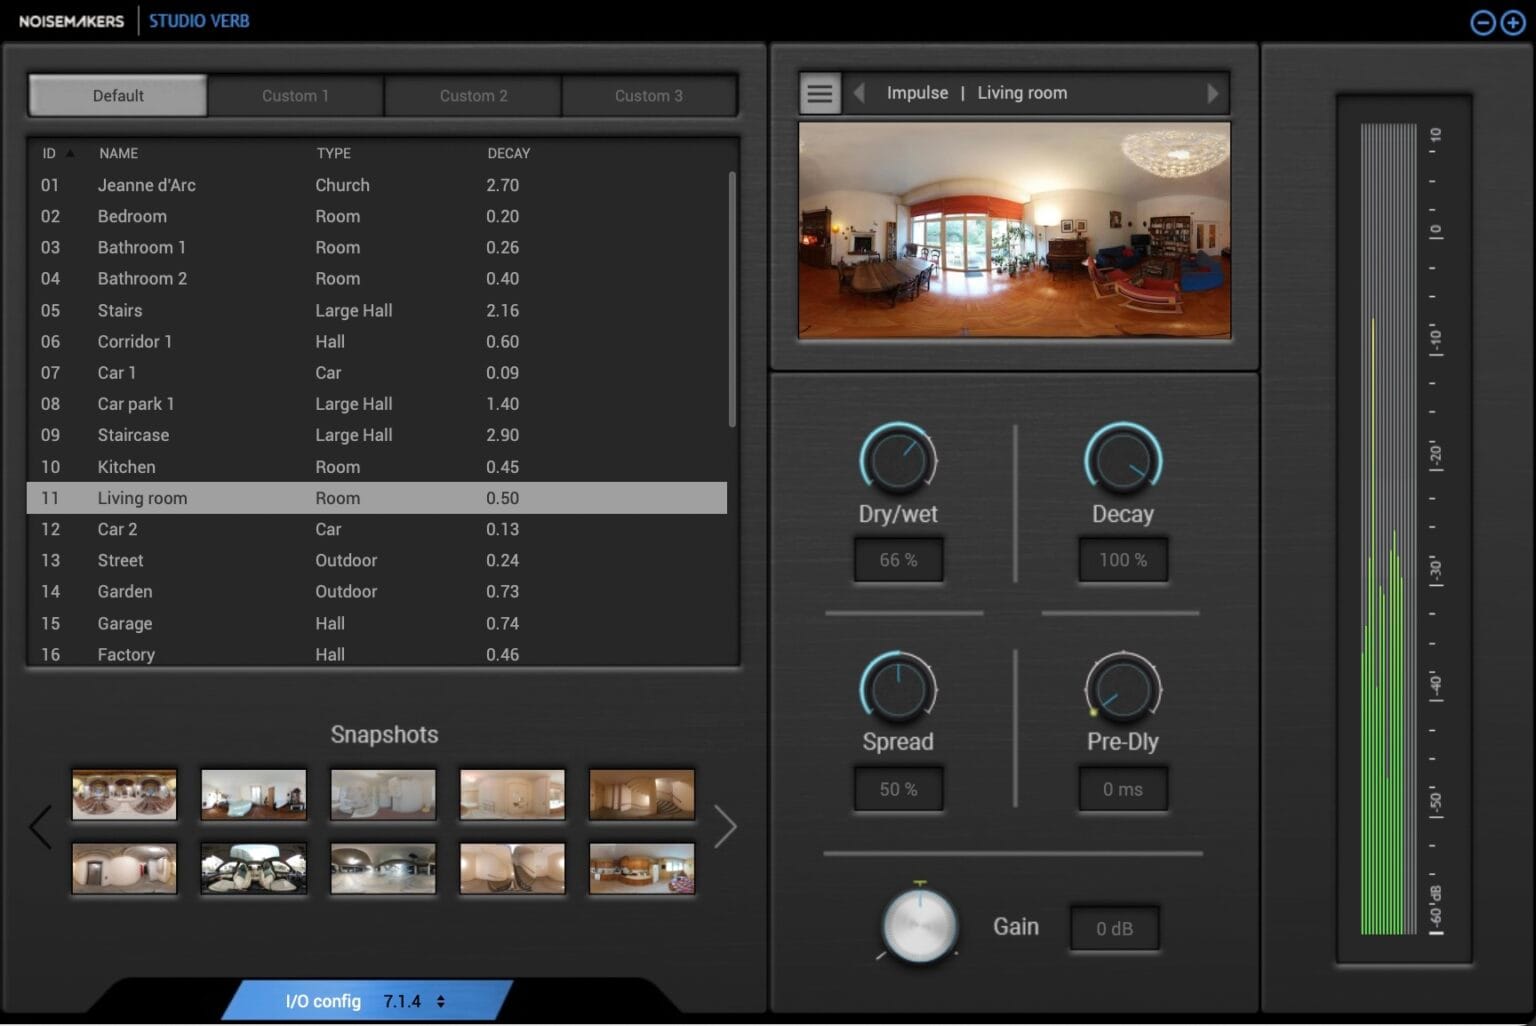Go to previous impulse with left arrow
Image resolution: width=1536 pixels, height=1026 pixels.
coord(859,94)
